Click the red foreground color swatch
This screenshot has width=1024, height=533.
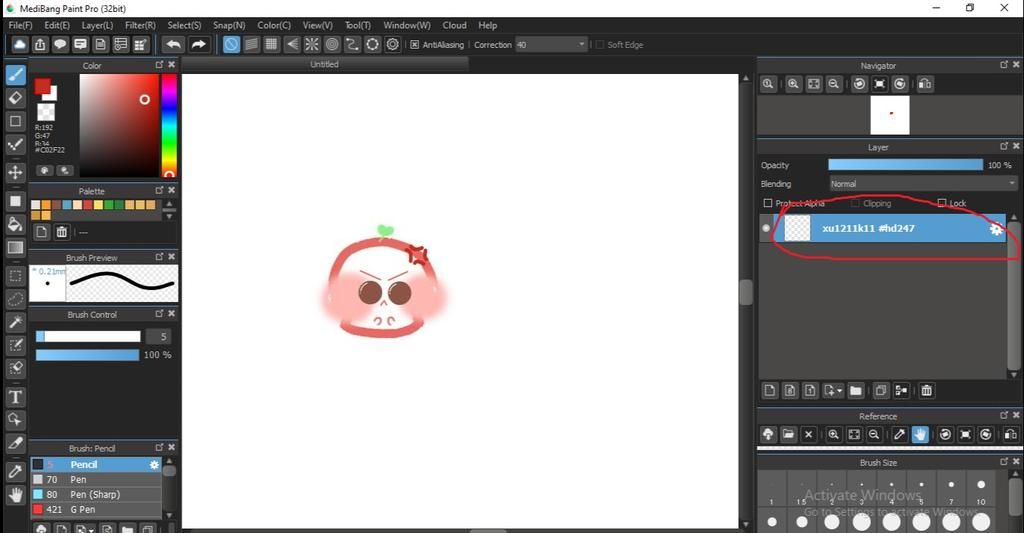pyautogui.click(x=42, y=86)
